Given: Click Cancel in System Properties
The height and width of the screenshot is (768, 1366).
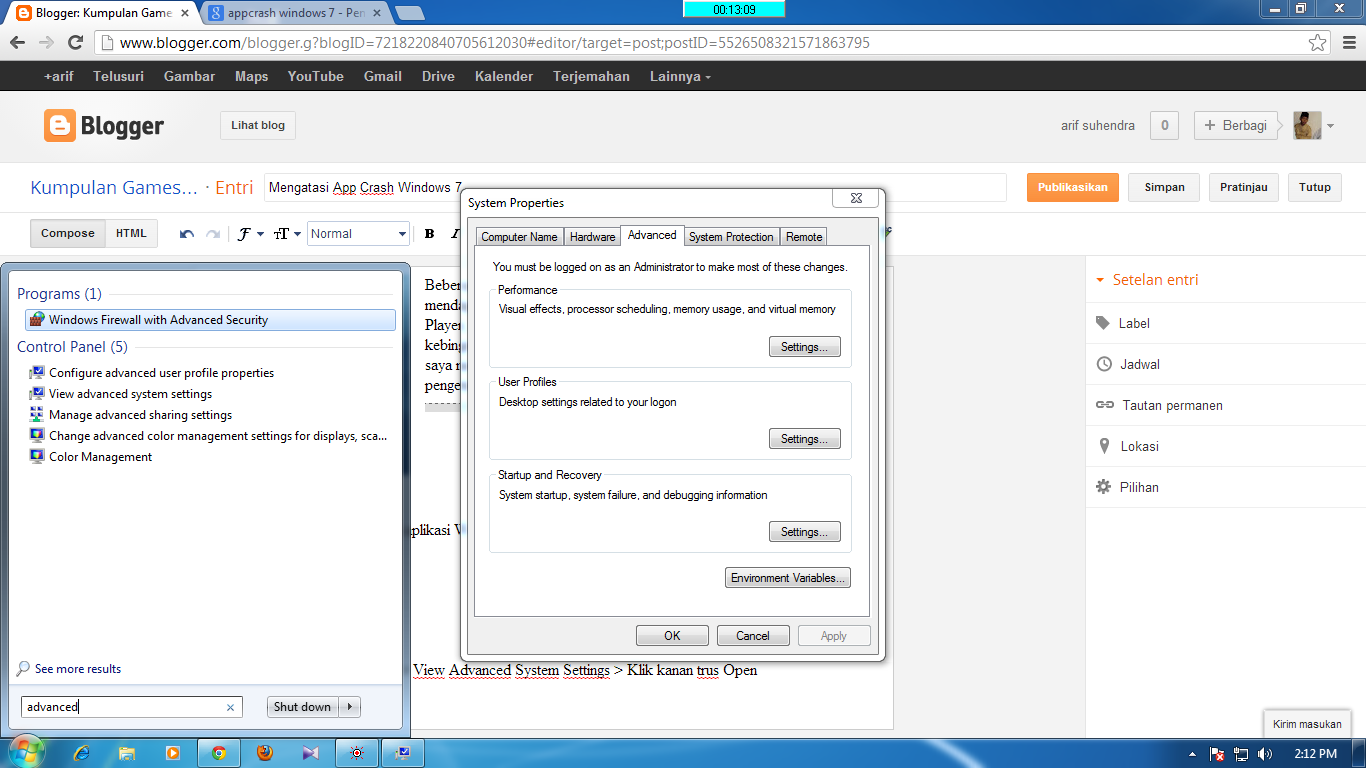Looking at the screenshot, I should point(753,636).
